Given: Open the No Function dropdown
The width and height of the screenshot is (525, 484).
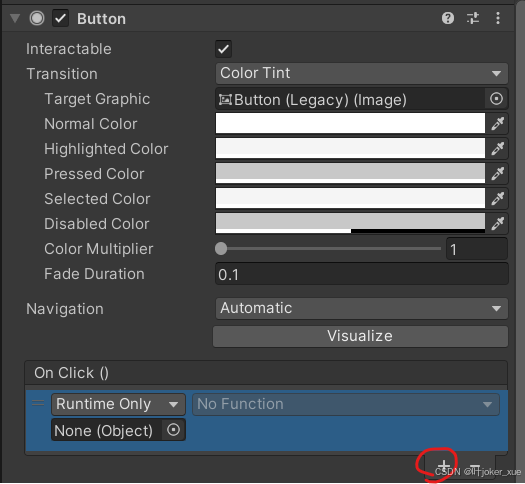Looking at the screenshot, I should [x=346, y=404].
